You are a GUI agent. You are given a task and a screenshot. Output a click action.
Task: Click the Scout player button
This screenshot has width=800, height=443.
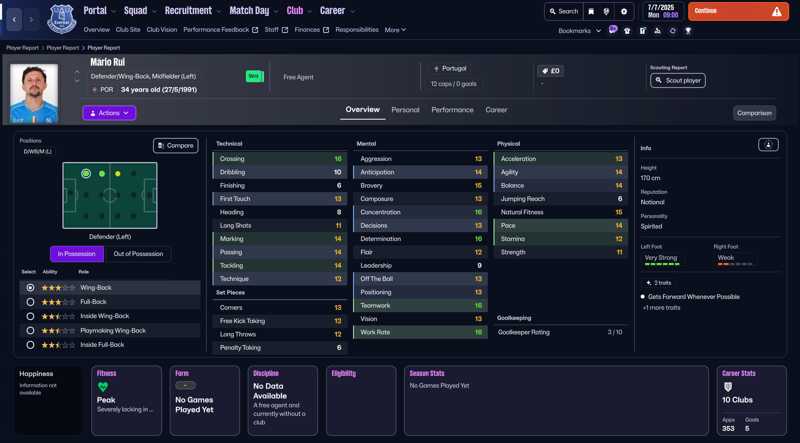(x=678, y=80)
